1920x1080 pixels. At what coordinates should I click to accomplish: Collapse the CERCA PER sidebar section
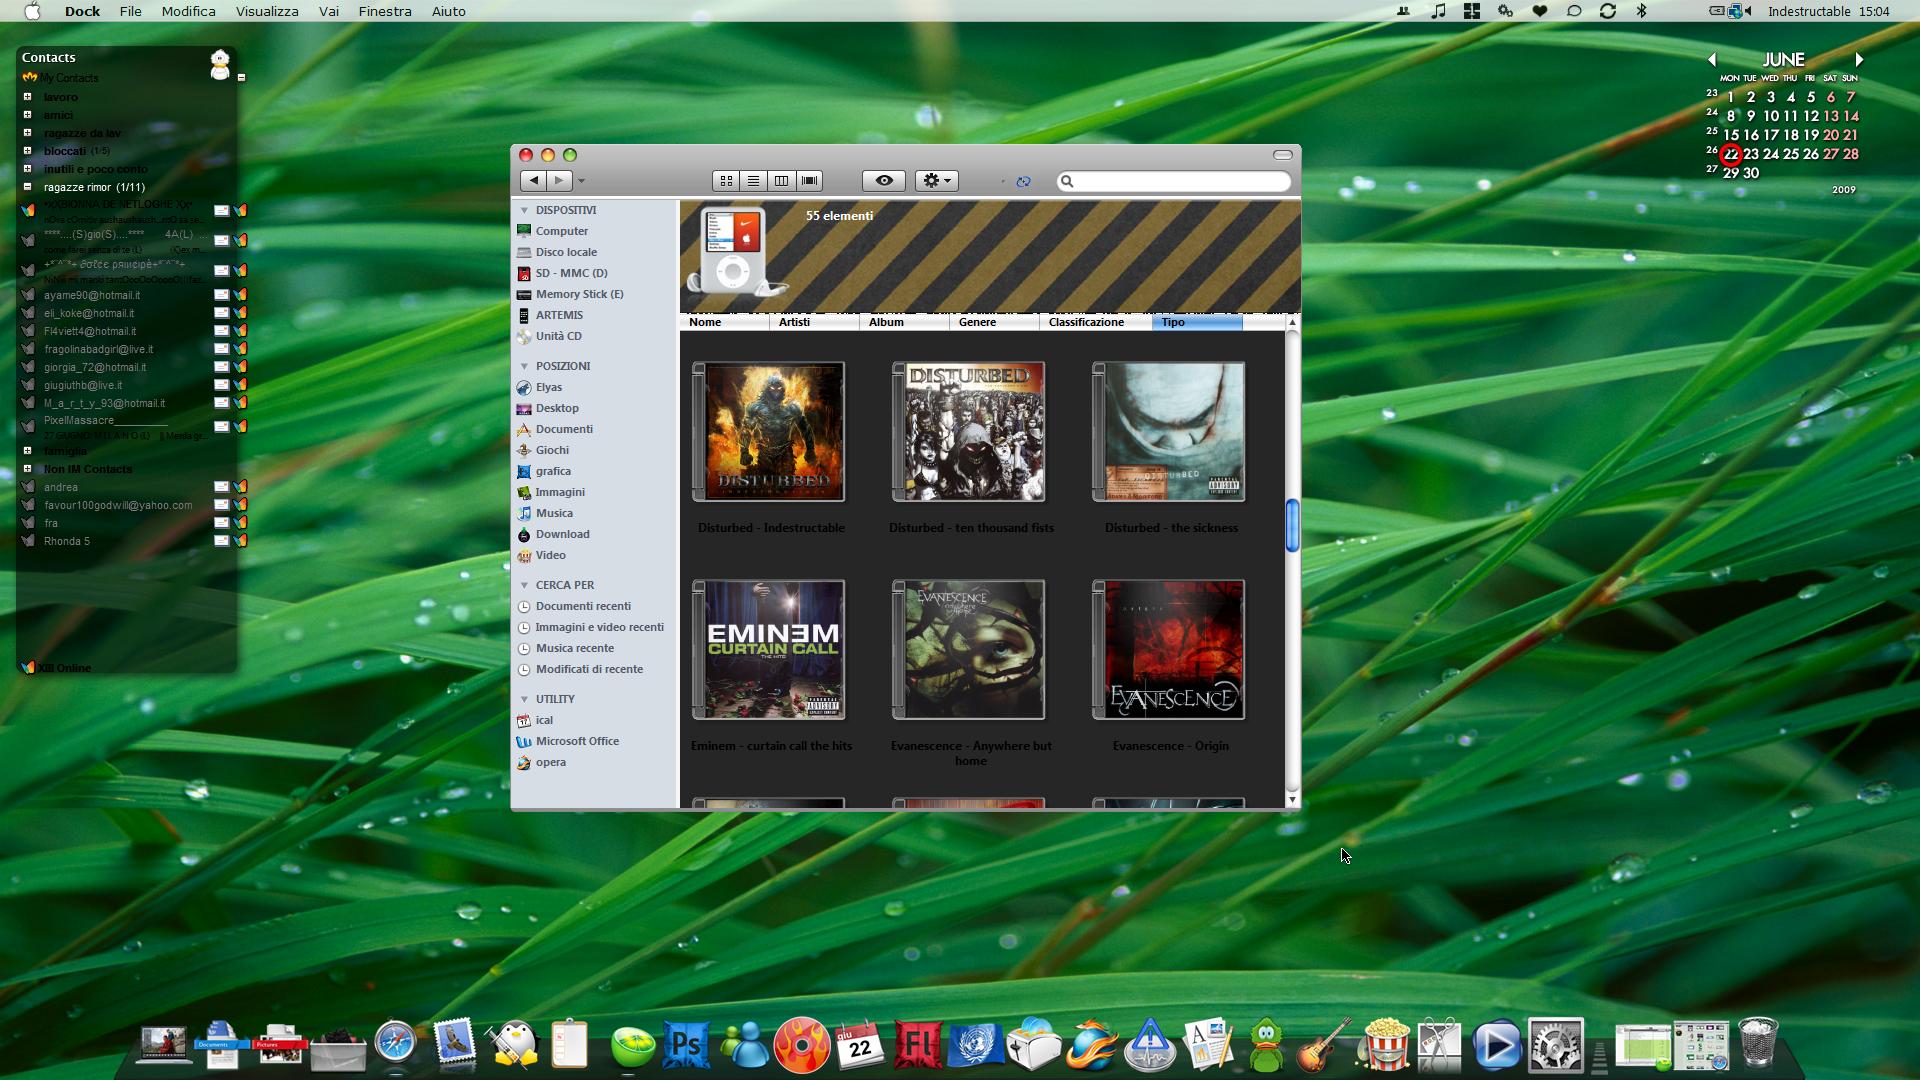pyautogui.click(x=524, y=585)
